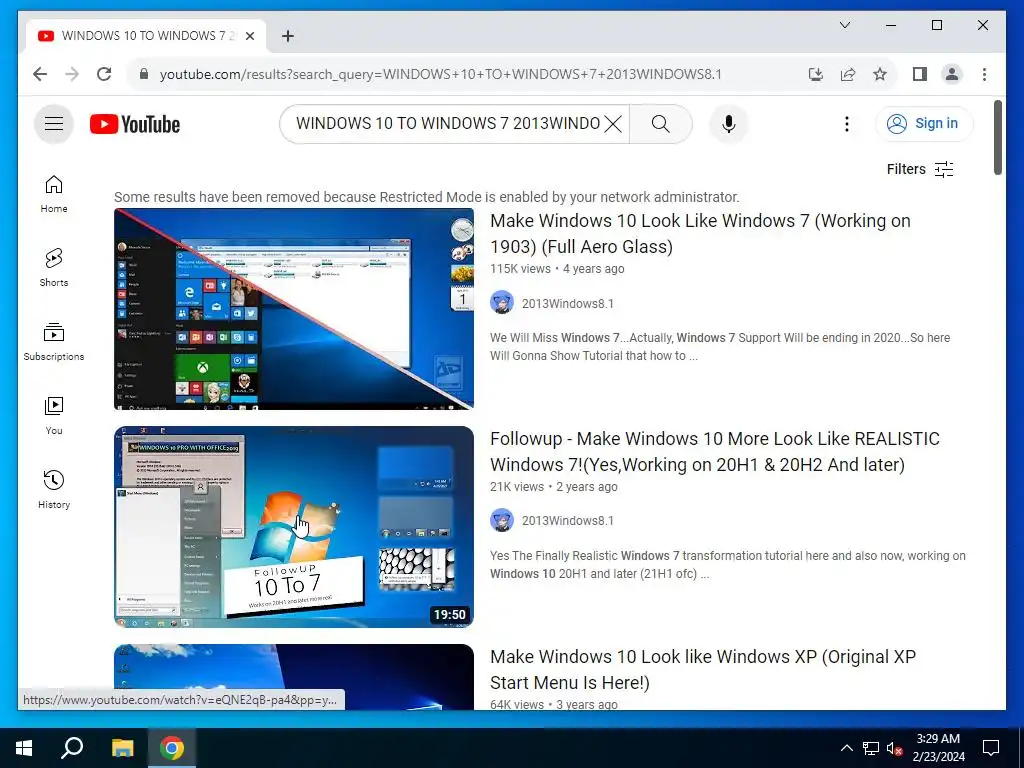Click description 'We Will Miss Windows 7...'
This screenshot has height=768, width=1024.
pyautogui.click(x=720, y=347)
